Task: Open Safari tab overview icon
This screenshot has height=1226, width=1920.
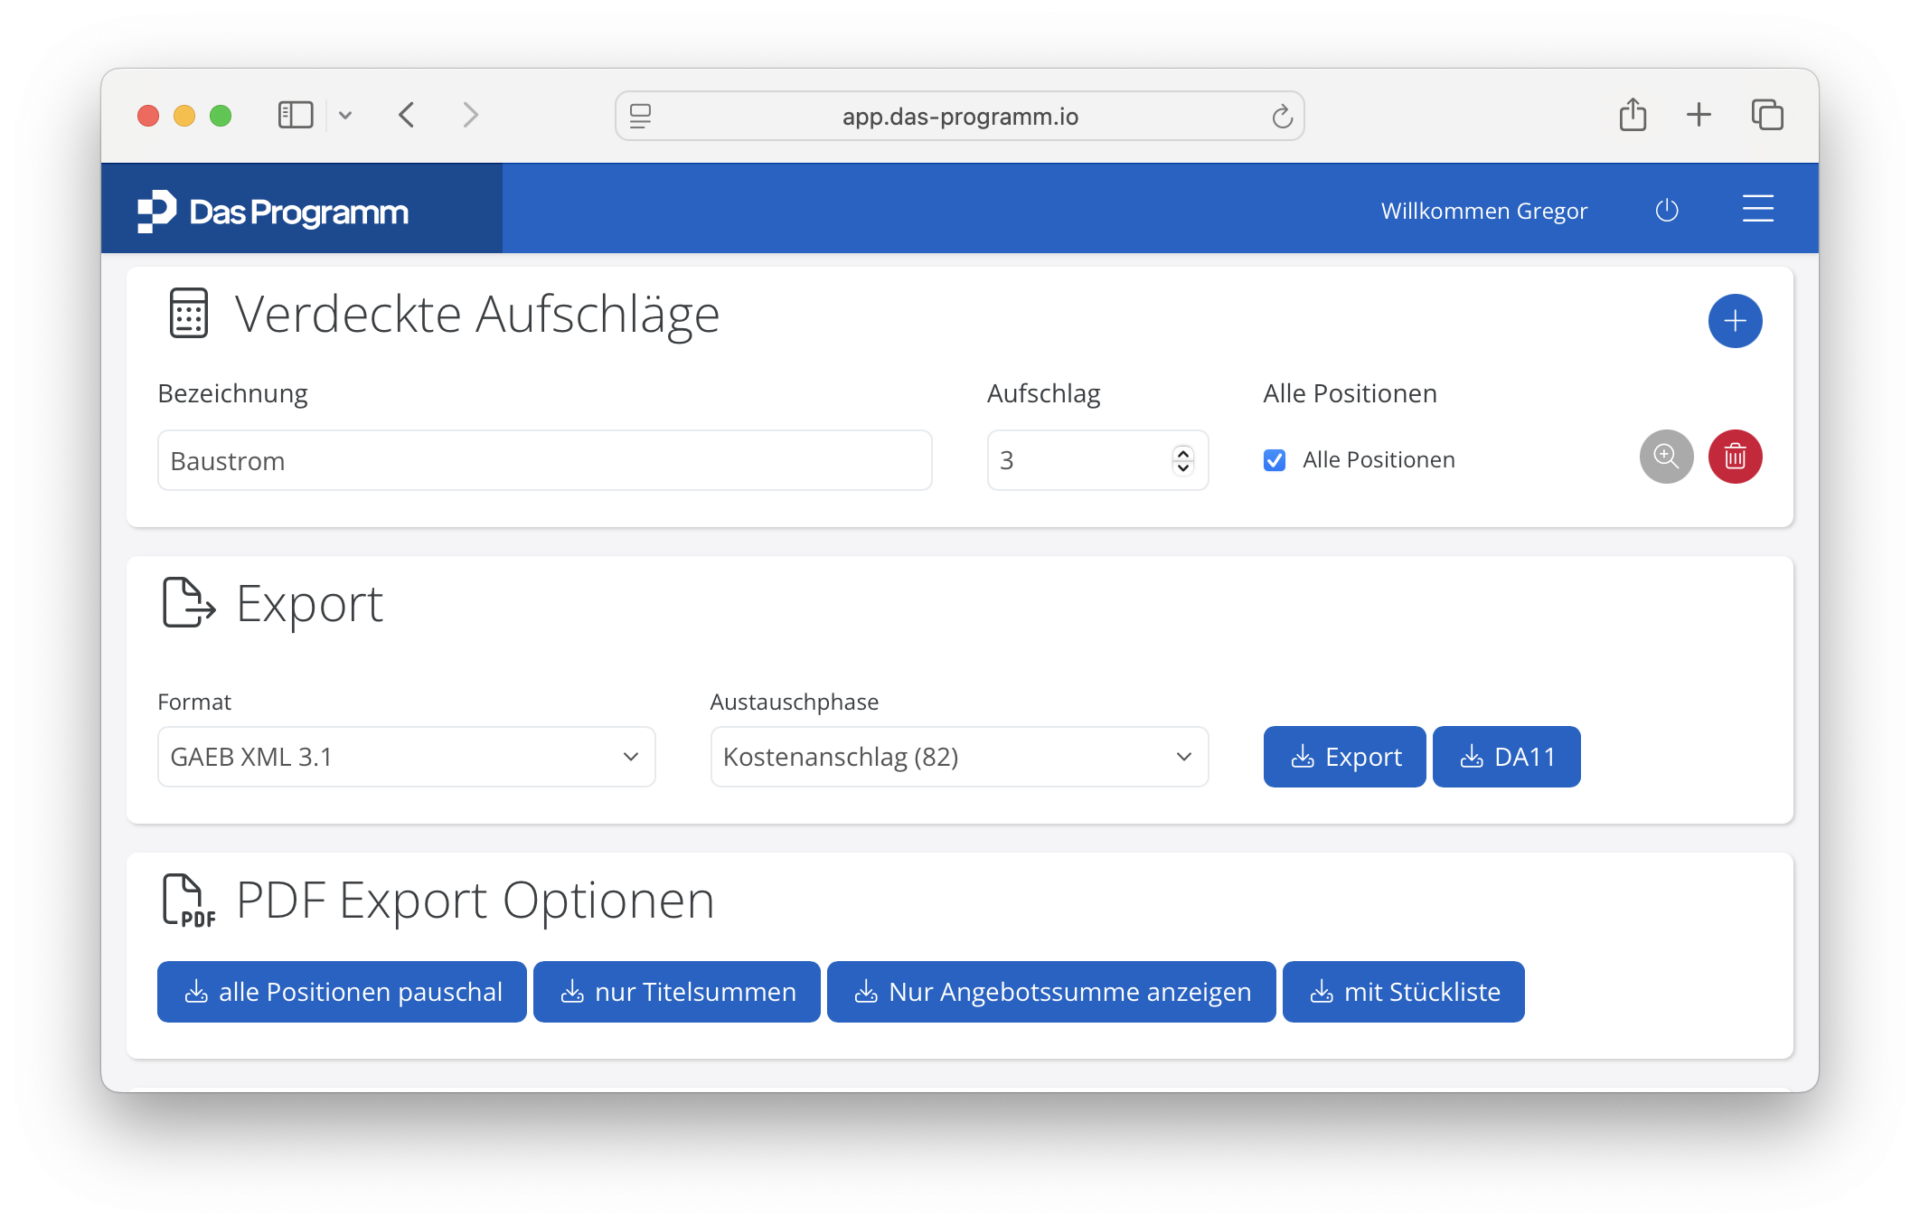Action: pyautogui.click(x=1766, y=115)
